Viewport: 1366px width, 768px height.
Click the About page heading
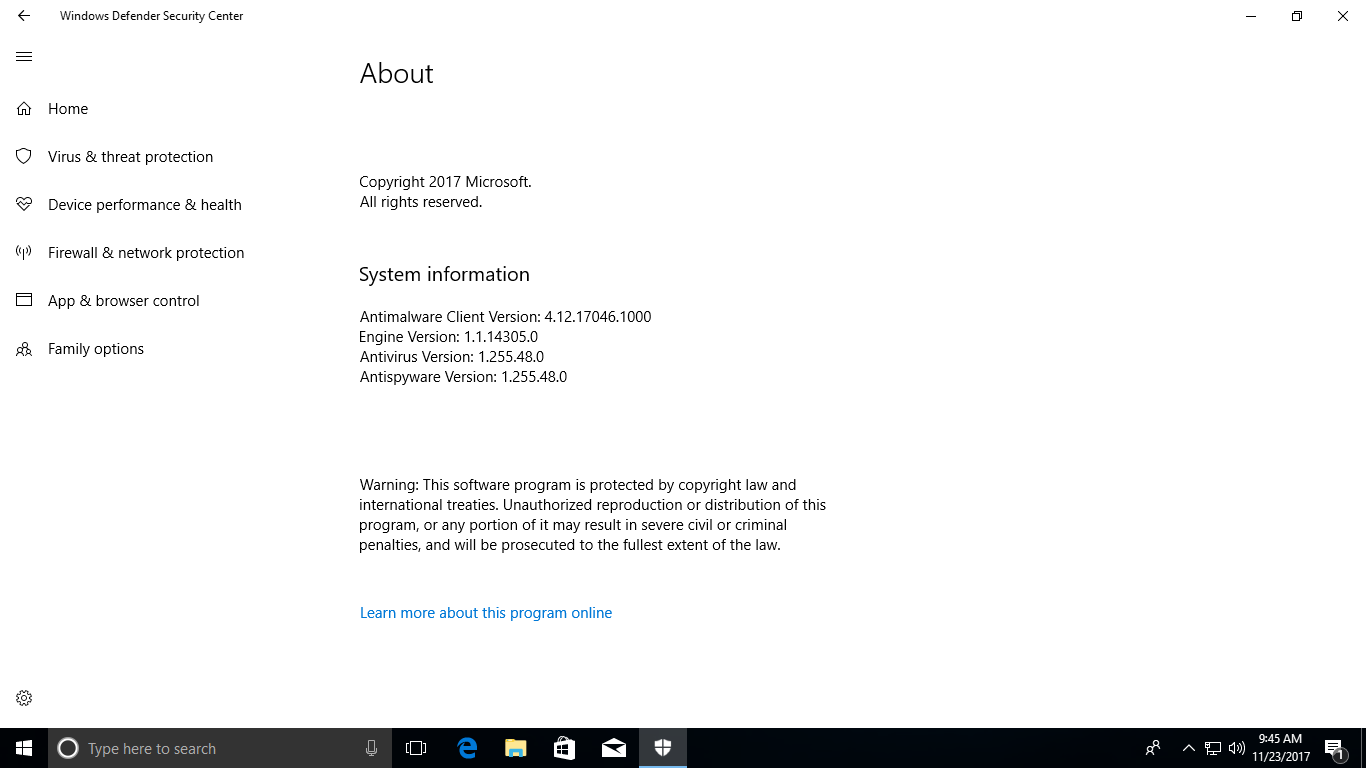click(x=397, y=74)
